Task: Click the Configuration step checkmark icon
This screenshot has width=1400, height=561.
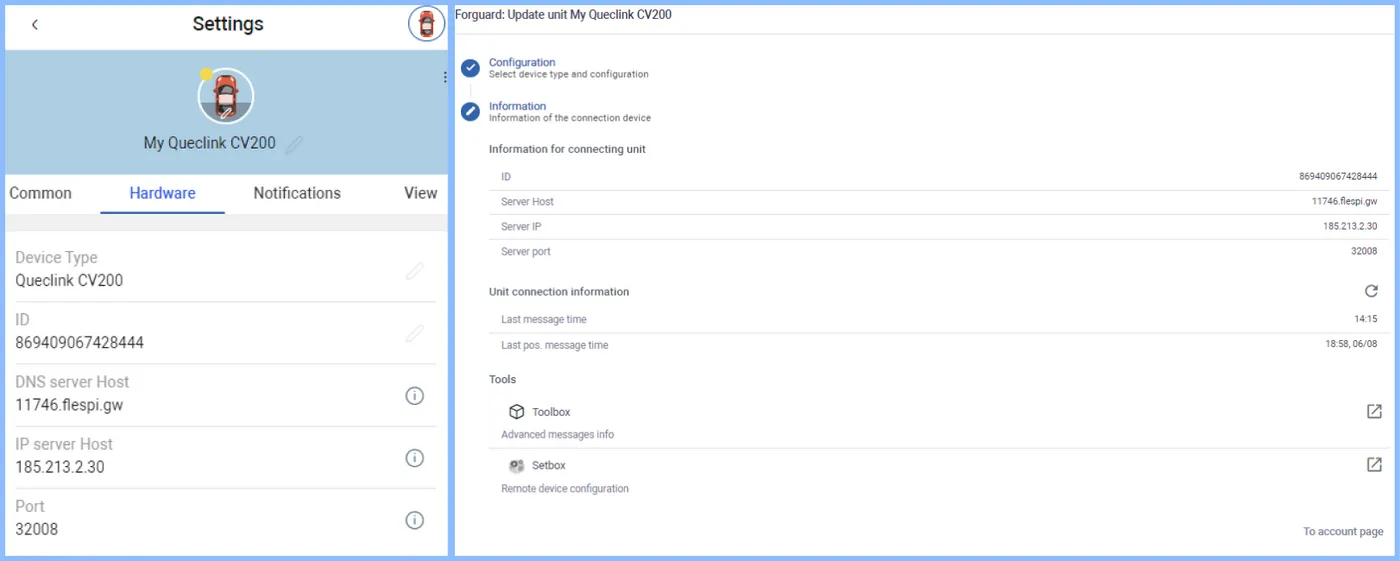Action: click(x=471, y=68)
